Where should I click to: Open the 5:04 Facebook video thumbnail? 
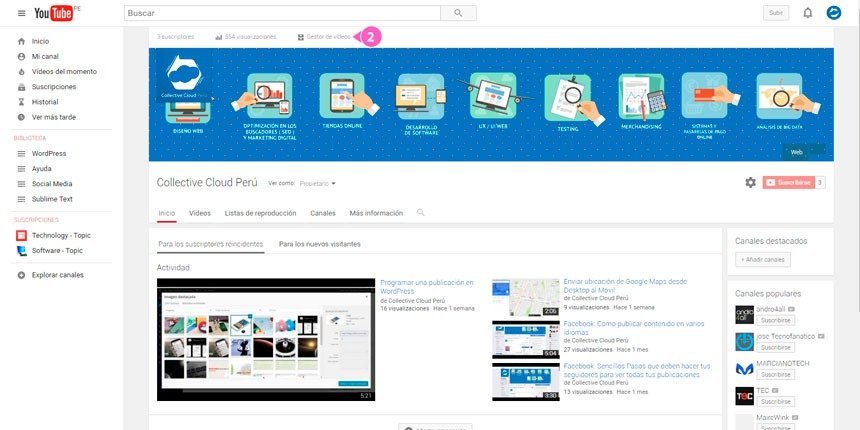(x=525, y=340)
